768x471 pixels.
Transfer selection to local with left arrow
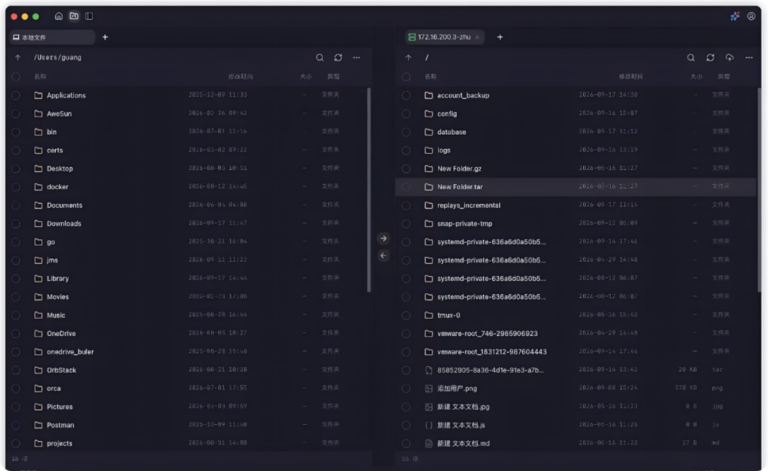coord(384,256)
